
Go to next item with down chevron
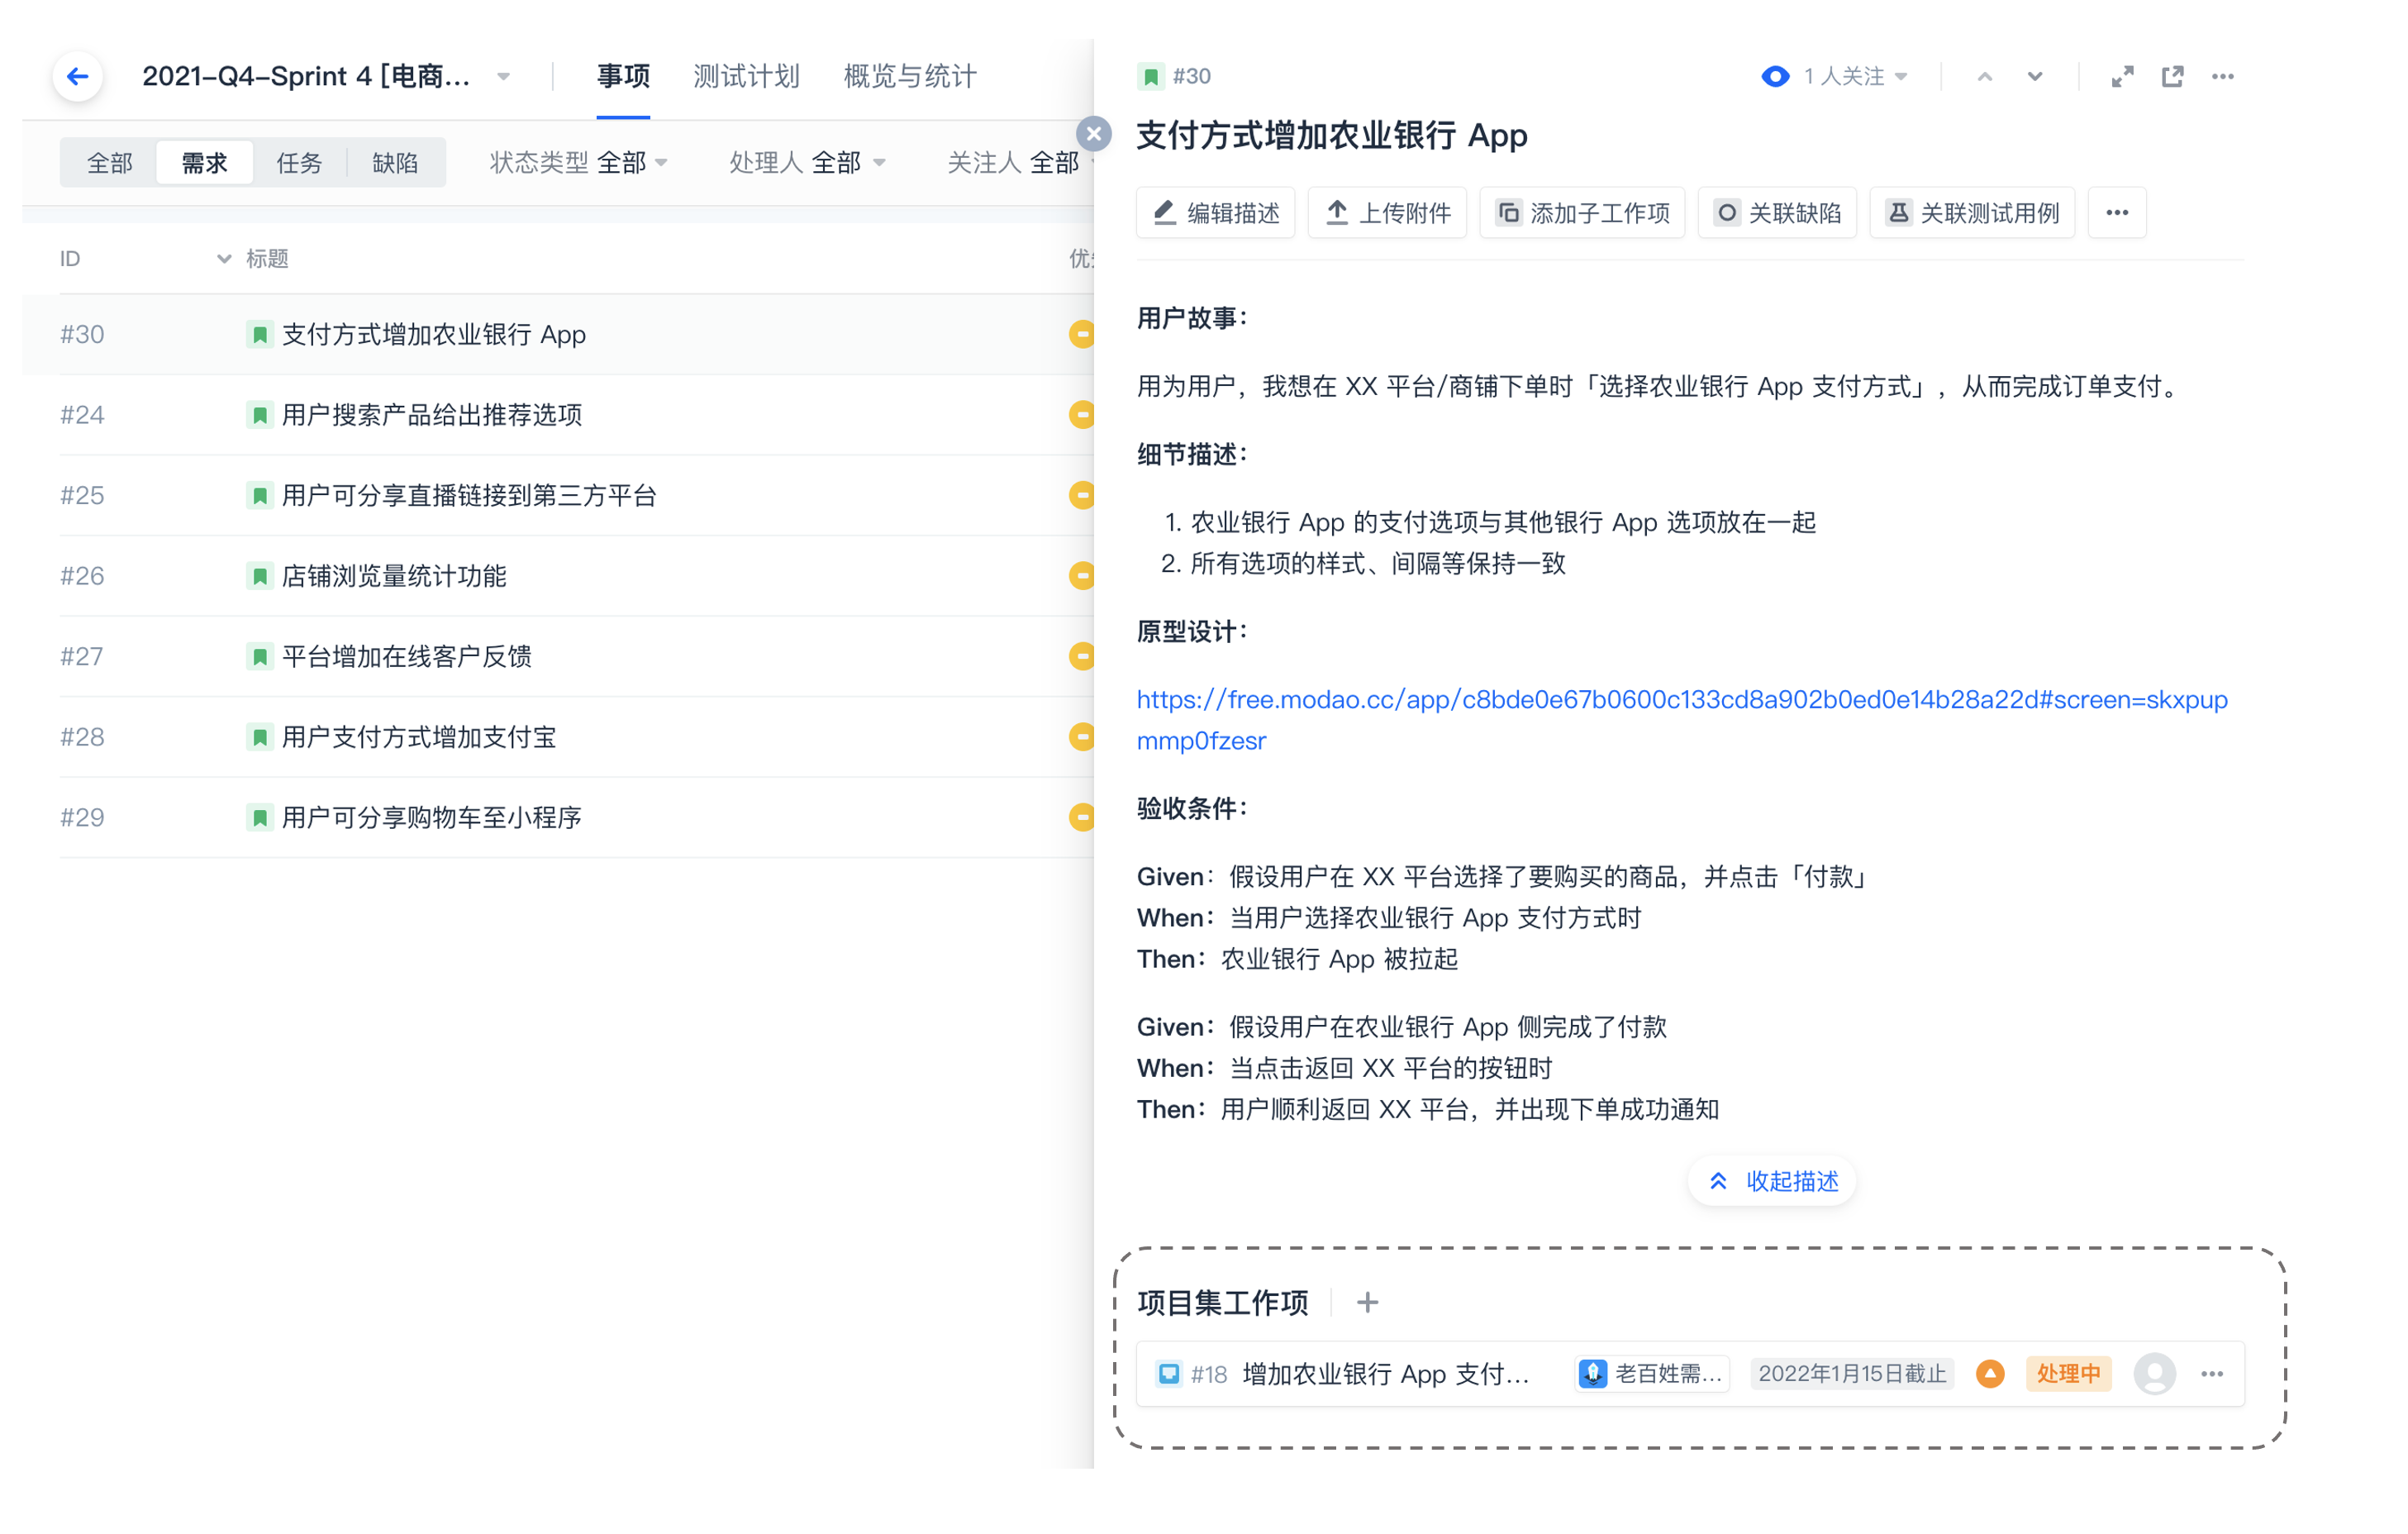(x=2035, y=76)
